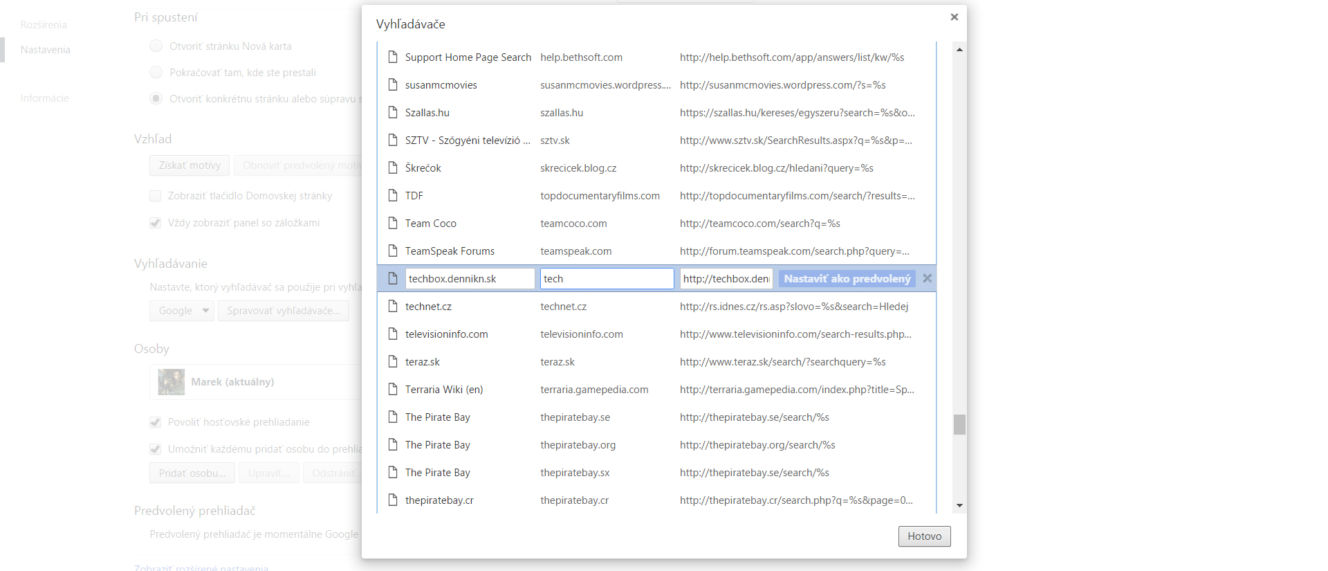1328x571 pixels.
Task: Click the page icon beside TeamSpeak Forums
Action: coord(393,251)
